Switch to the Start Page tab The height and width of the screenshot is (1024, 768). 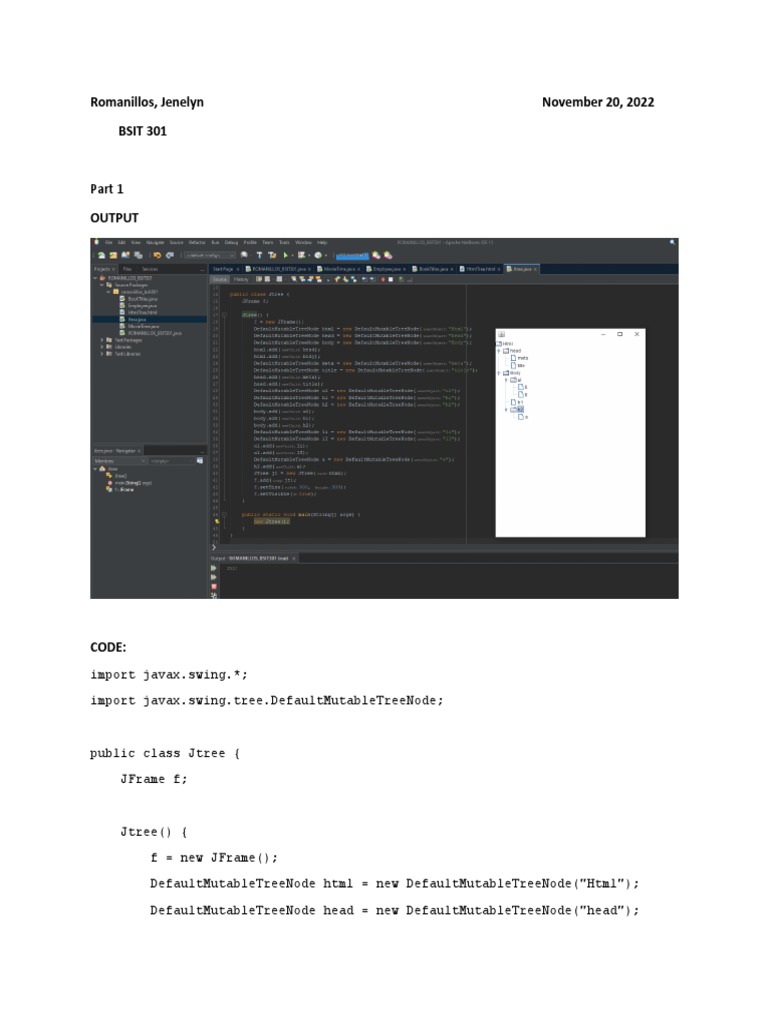point(222,269)
